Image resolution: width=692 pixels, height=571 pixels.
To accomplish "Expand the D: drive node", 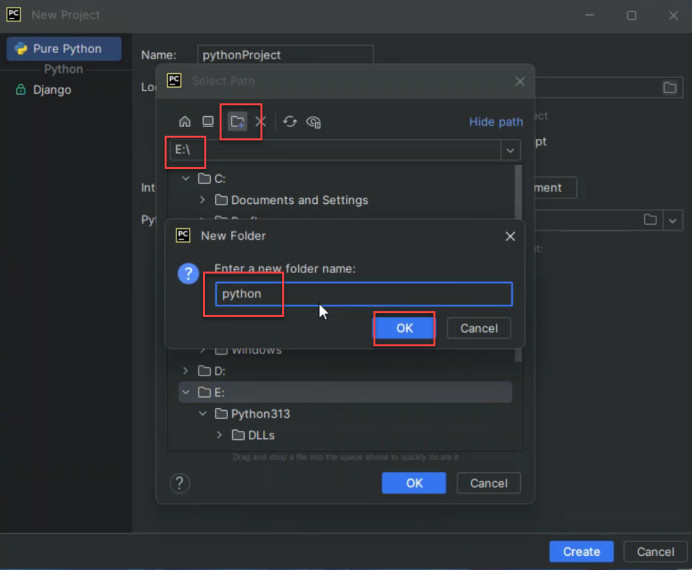I will pos(185,371).
